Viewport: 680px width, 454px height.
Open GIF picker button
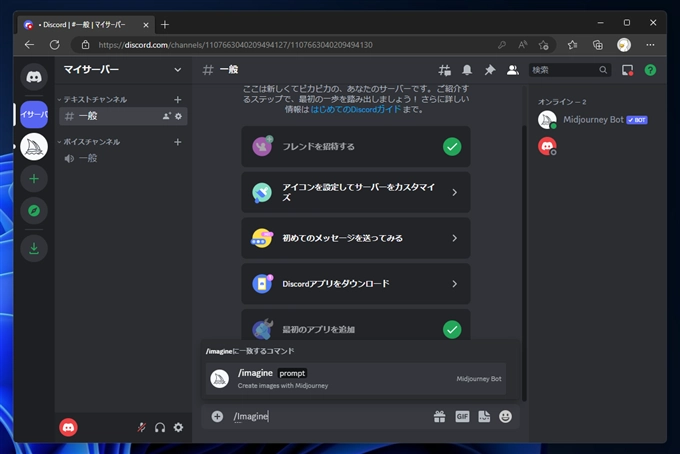[x=462, y=417]
